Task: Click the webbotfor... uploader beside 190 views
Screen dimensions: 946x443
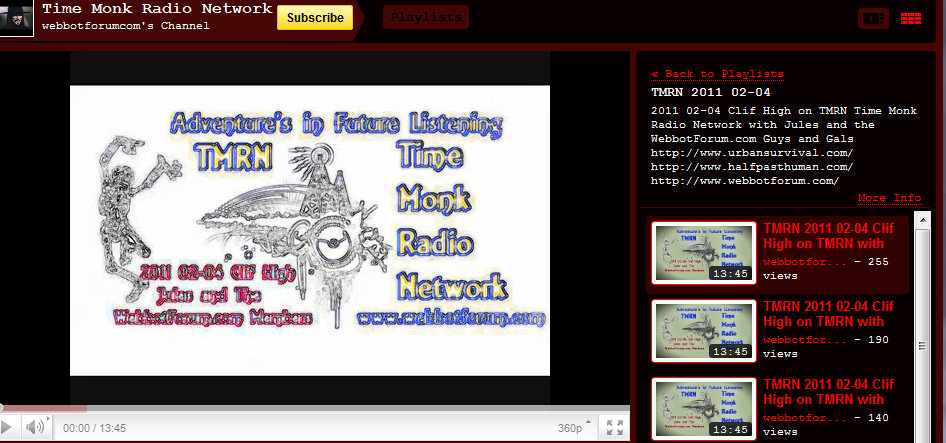Action: pyautogui.click(x=805, y=340)
